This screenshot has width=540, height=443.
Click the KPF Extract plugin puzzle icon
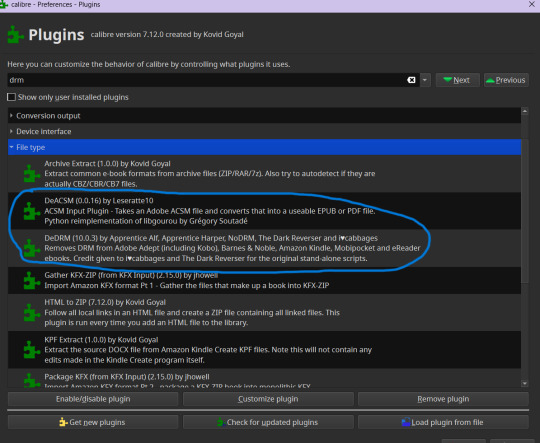[x=31, y=350]
